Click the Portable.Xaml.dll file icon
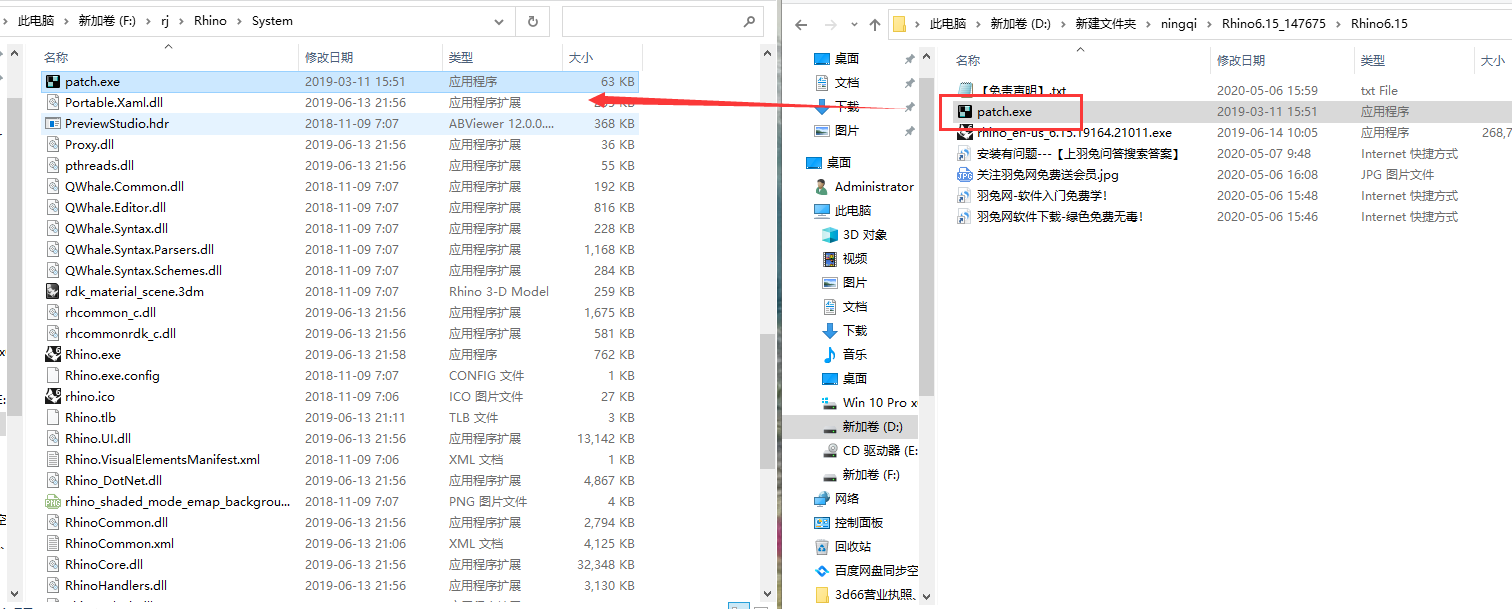The height and width of the screenshot is (609, 1512). (x=54, y=102)
